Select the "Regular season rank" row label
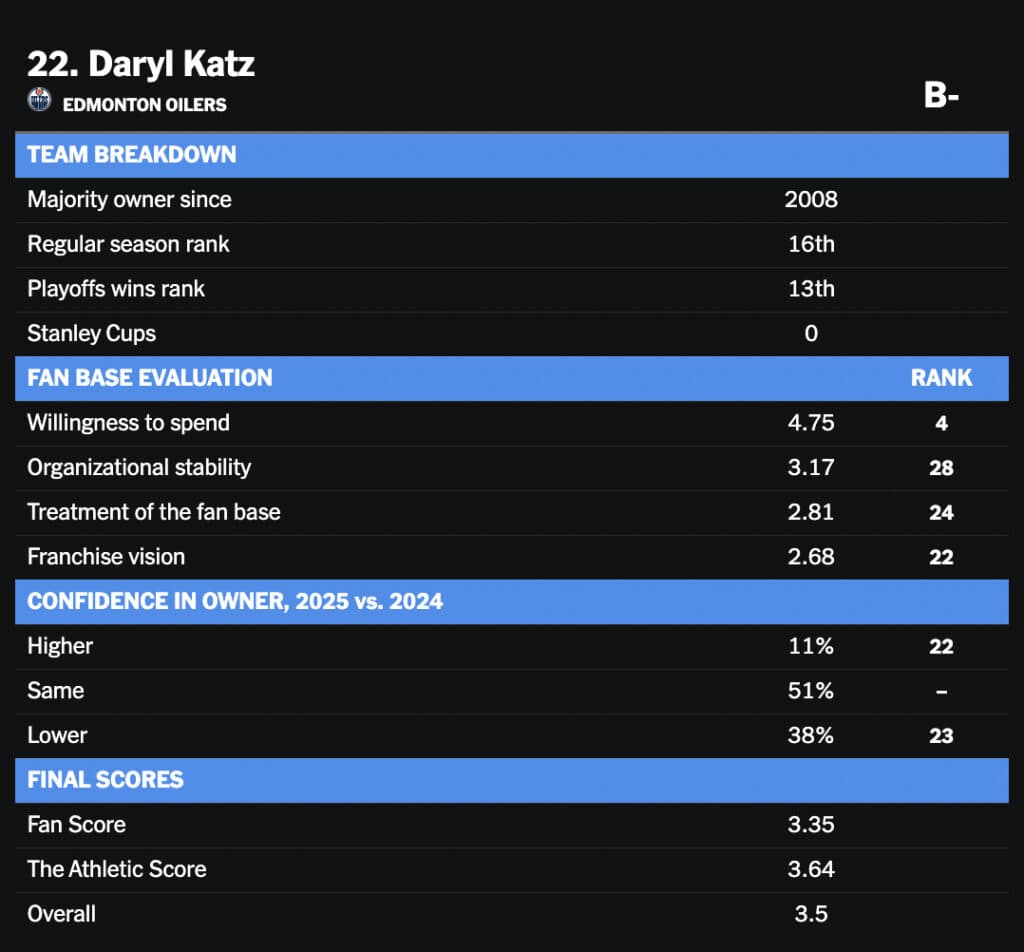Screen dimensions: 1024x952 pyautogui.click(x=128, y=244)
